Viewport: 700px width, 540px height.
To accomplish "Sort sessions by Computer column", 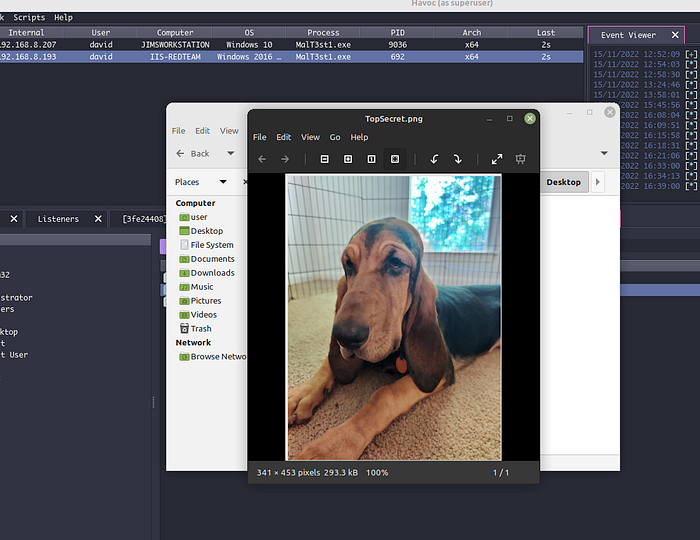I will [175, 33].
